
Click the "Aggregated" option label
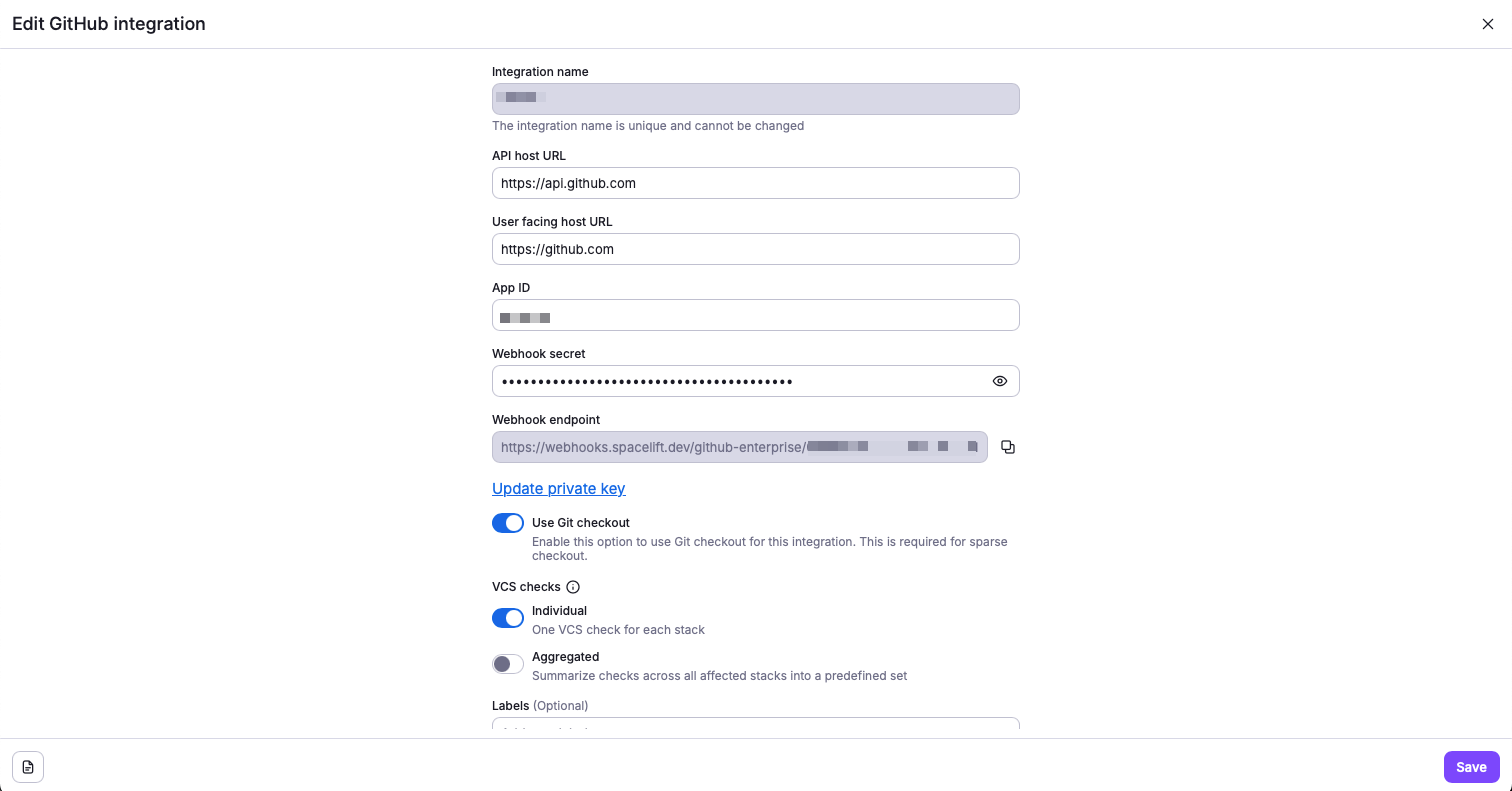tap(565, 657)
